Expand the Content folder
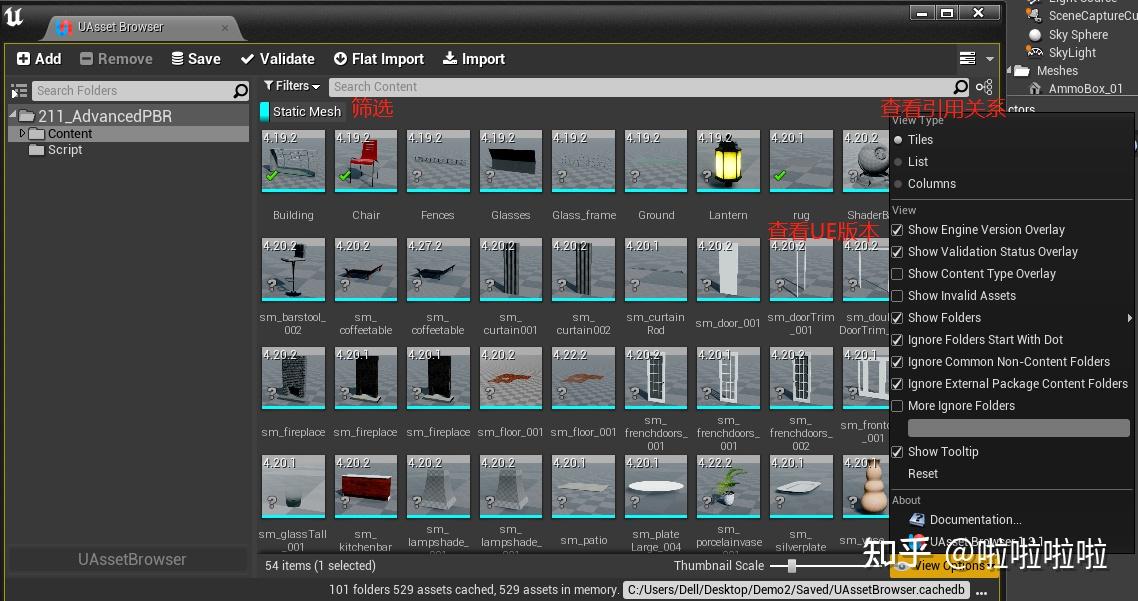Viewport: 1138px width, 601px height. point(22,133)
